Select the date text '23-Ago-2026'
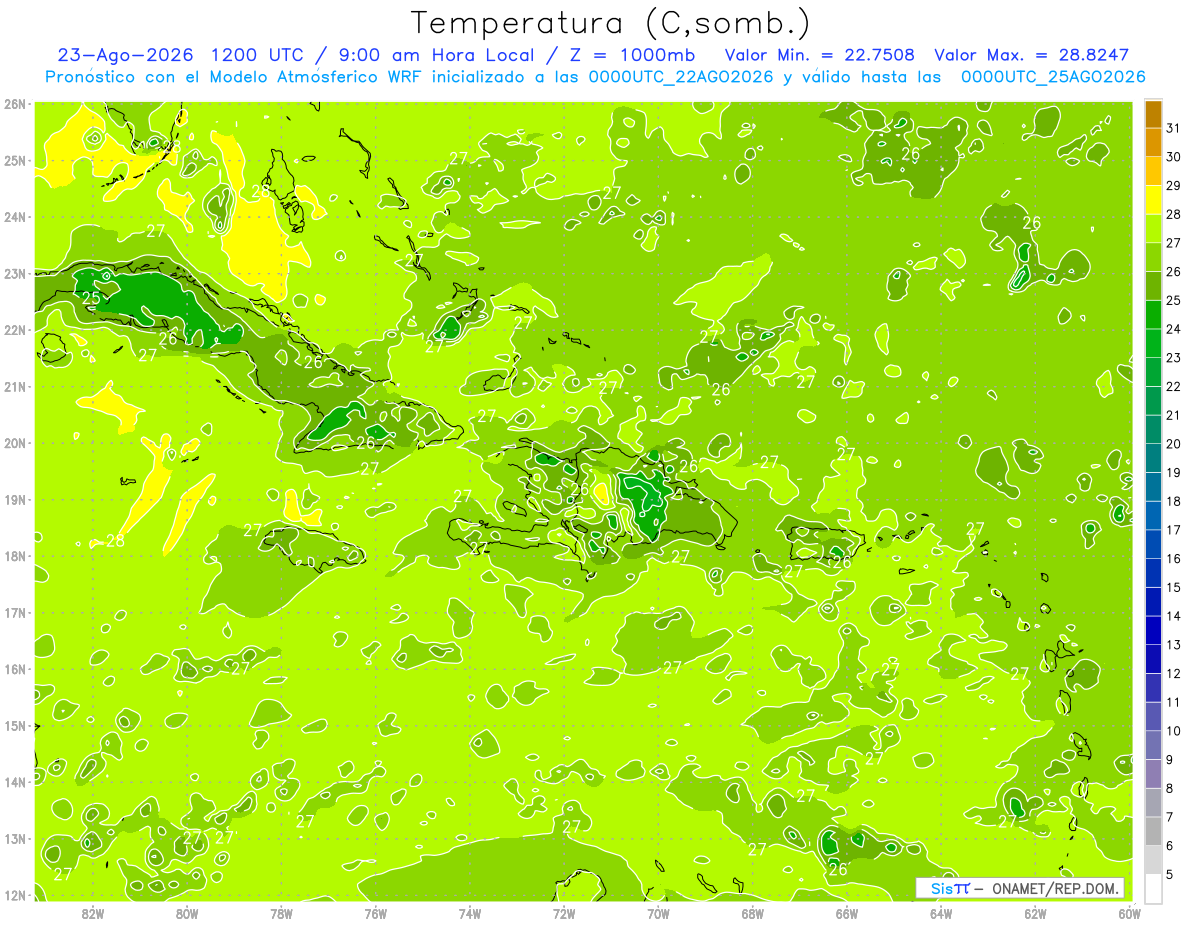 point(124,55)
